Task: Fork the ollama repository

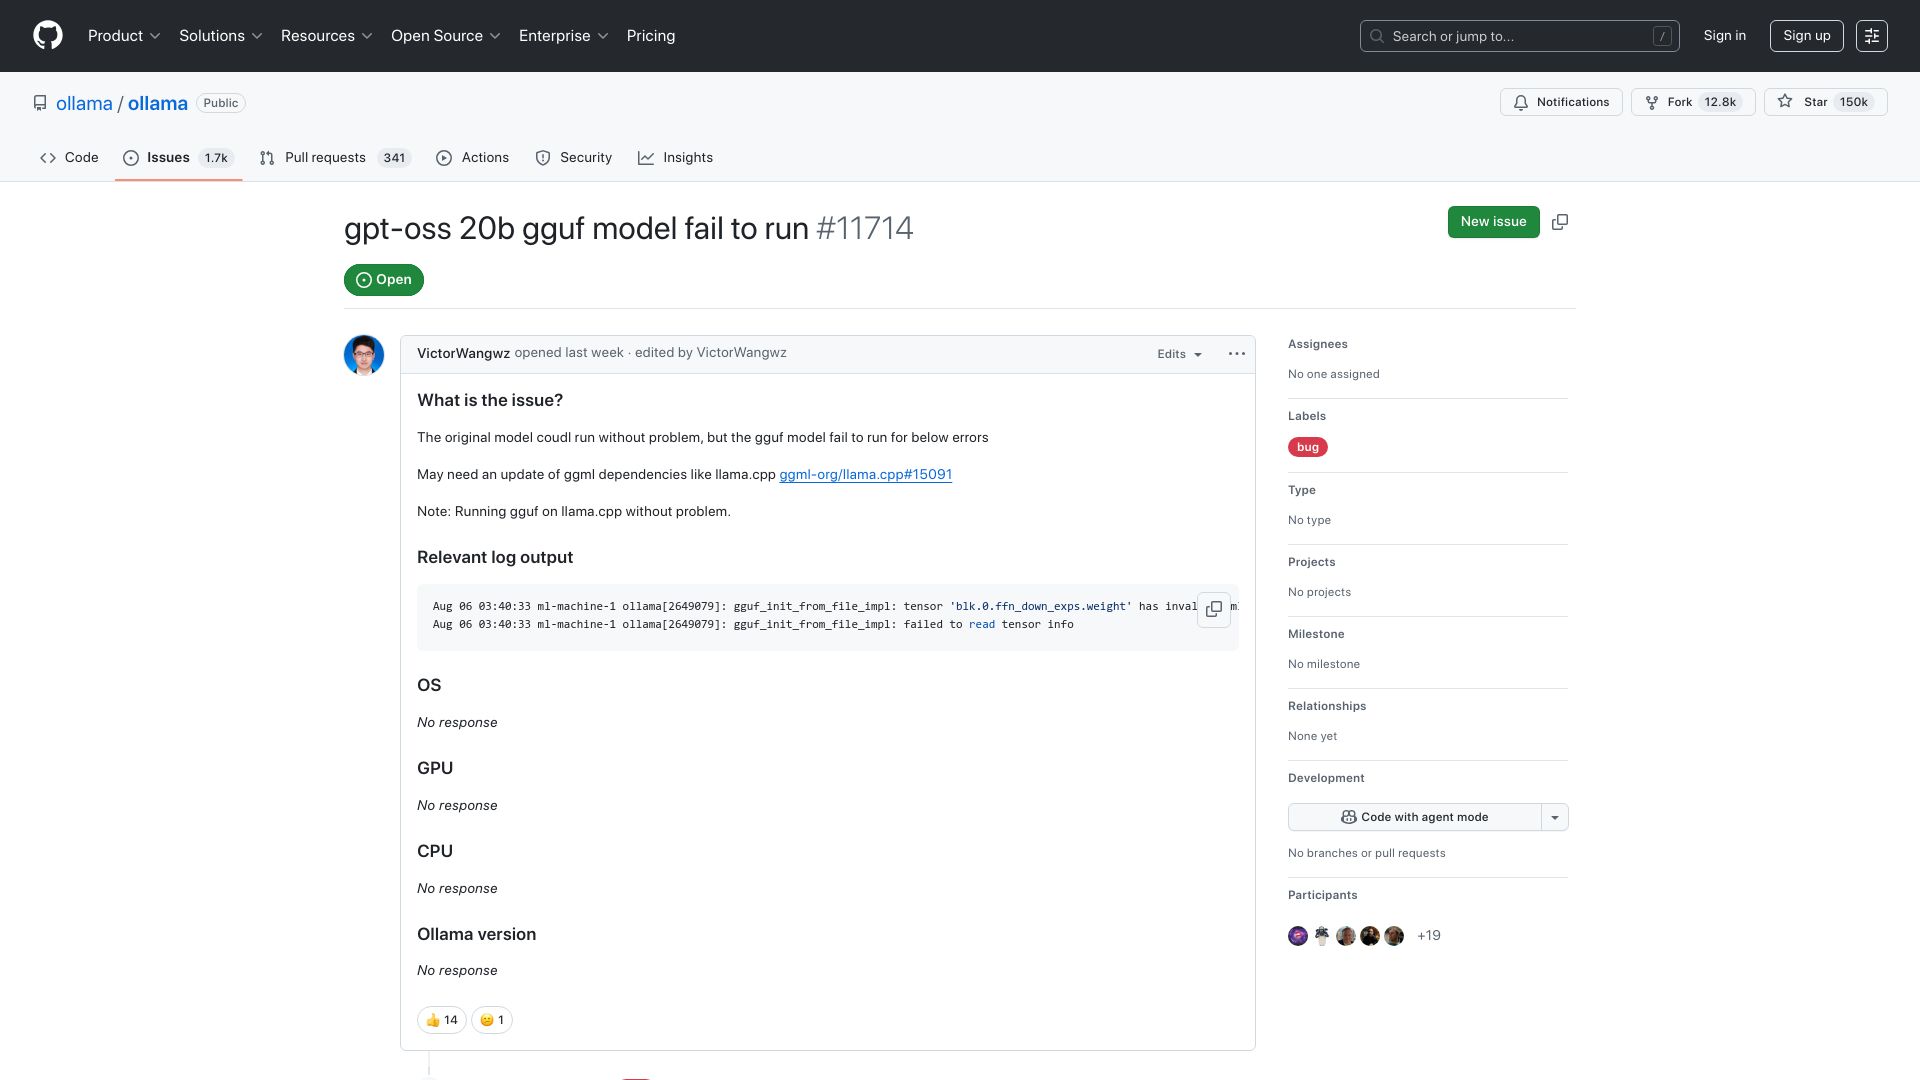Action: (x=1693, y=102)
